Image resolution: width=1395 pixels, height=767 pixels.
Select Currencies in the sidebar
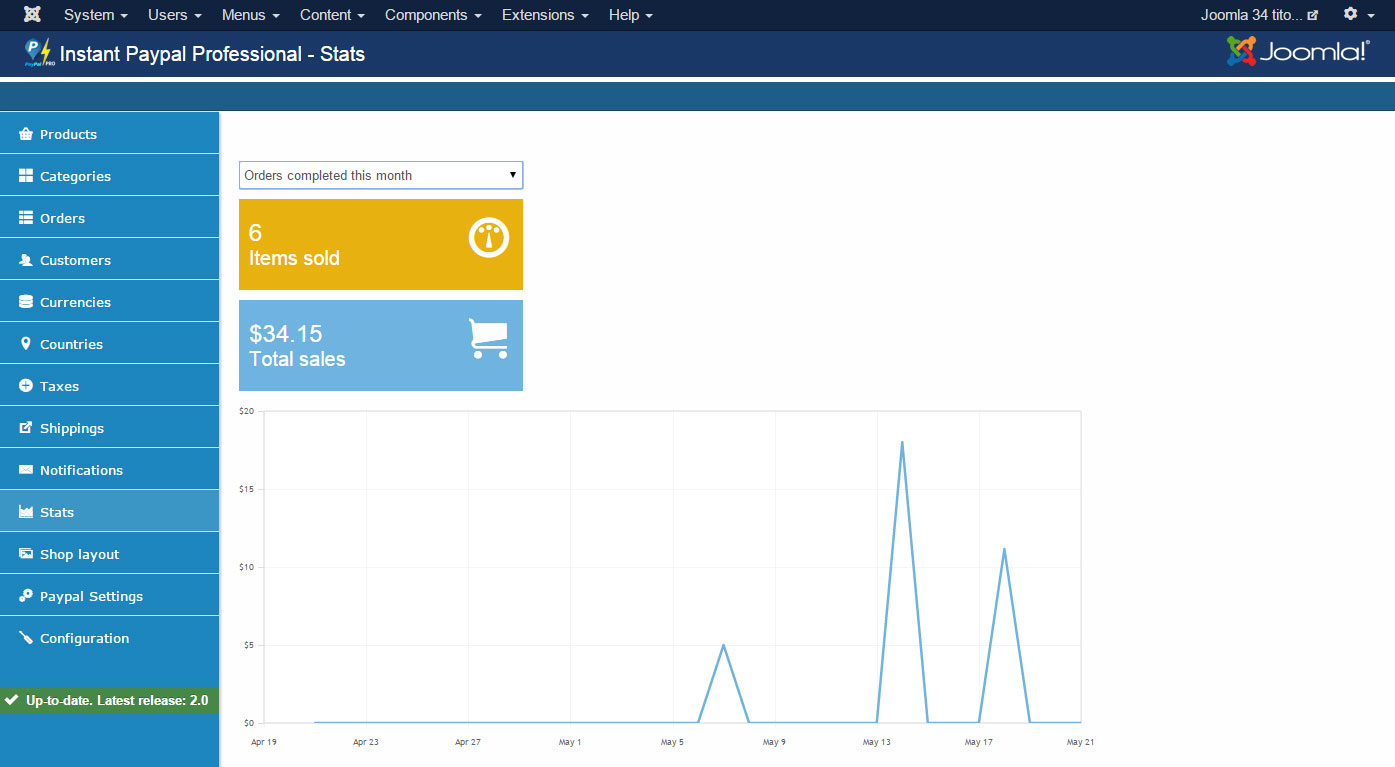(109, 301)
